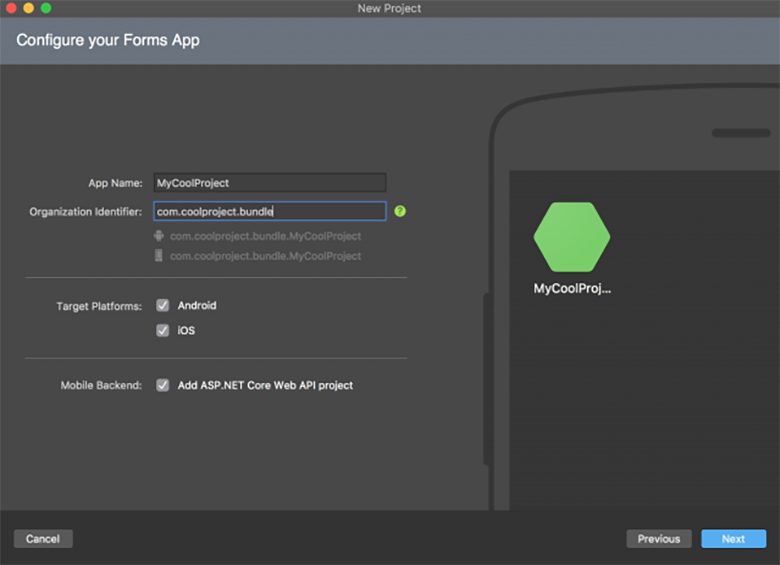This screenshot has width=780, height=565.
Task: Click the Android robot icon by bundle ID
Action: click(x=159, y=236)
